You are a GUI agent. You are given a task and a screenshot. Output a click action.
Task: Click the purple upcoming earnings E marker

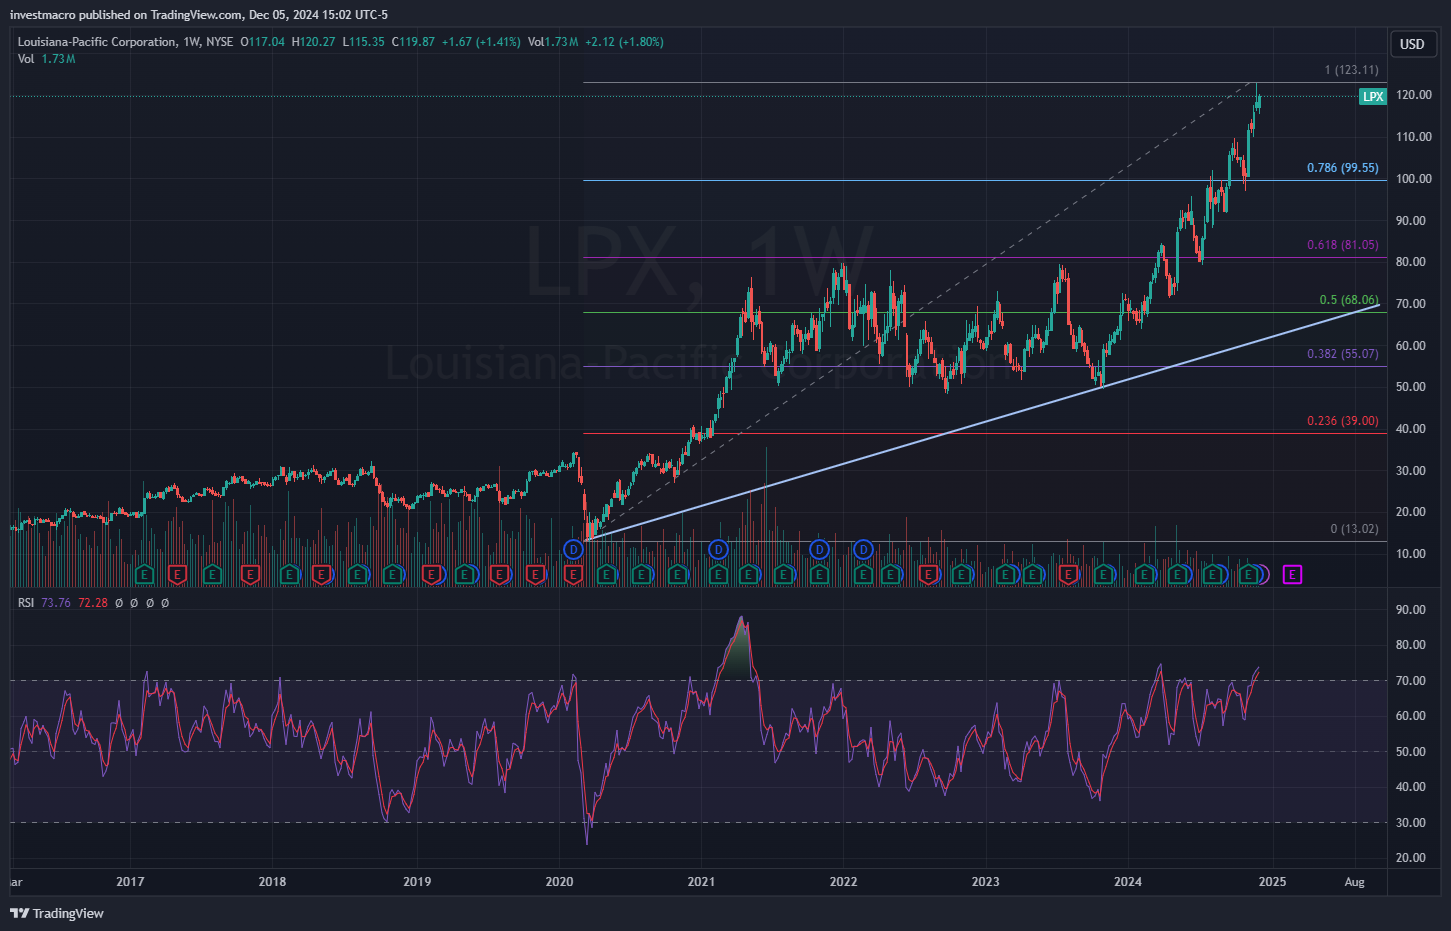click(1293, 574)
